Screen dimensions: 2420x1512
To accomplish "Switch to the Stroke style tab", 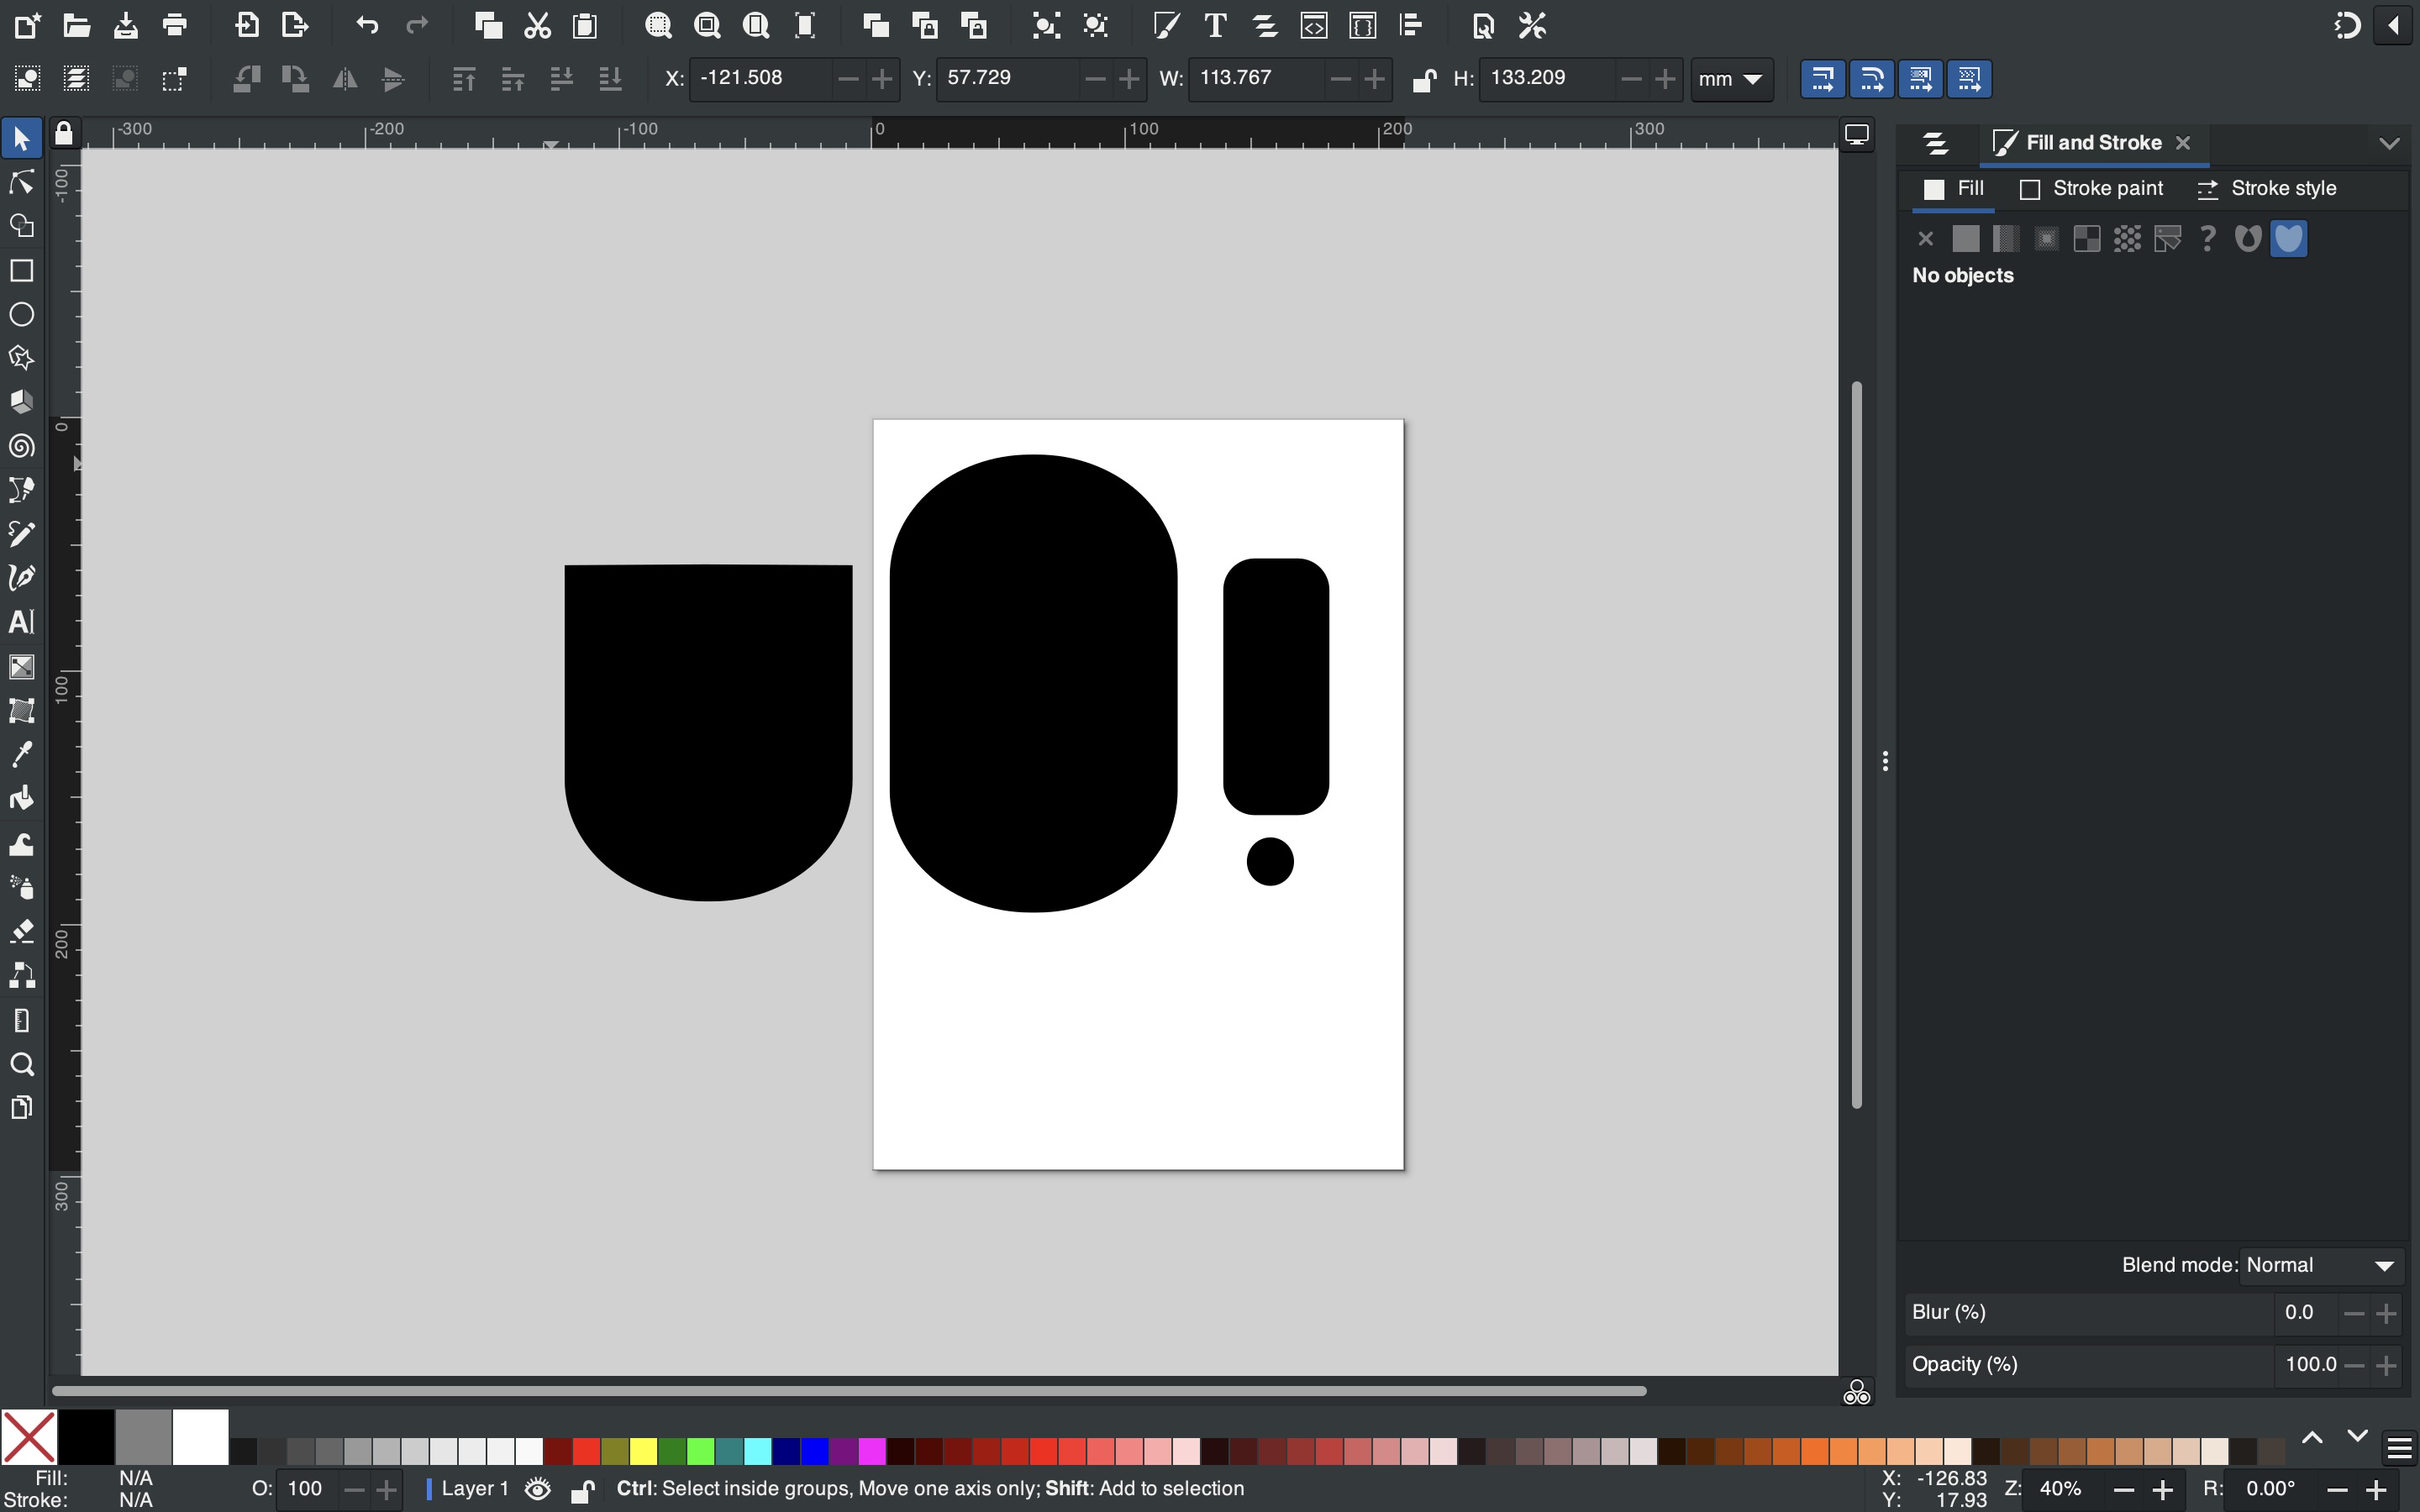I will coord(2266,189).
